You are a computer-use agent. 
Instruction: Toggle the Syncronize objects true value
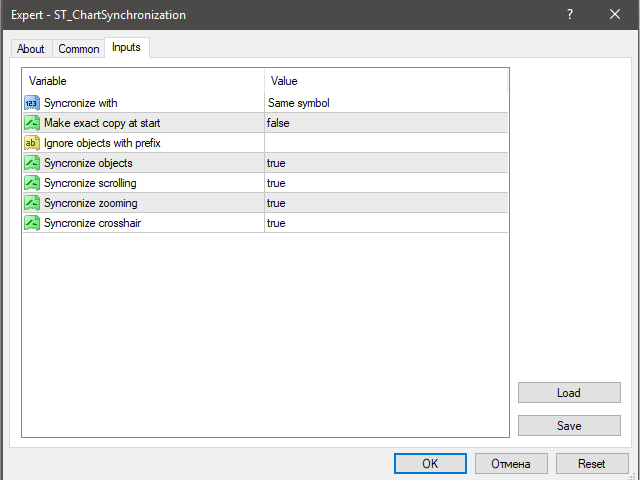point(385,163)
